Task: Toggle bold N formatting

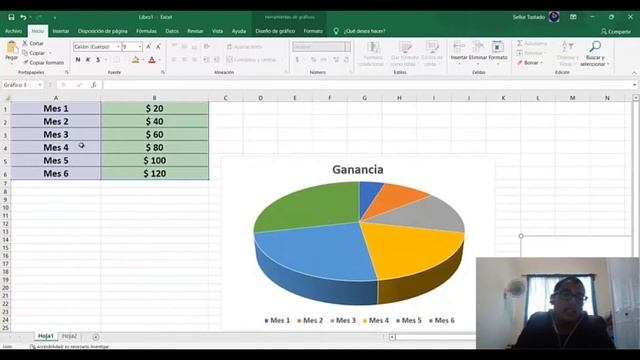Action: (78, 60)
